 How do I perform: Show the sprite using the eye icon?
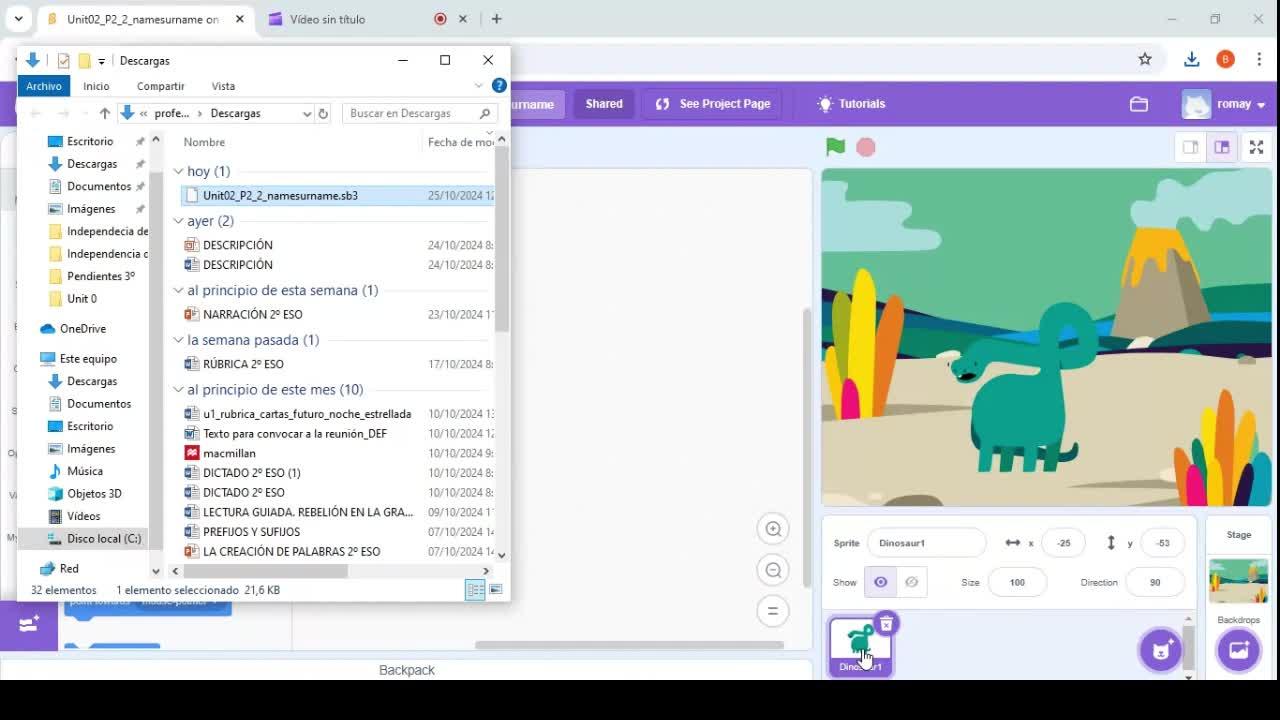tap(880, 582)
